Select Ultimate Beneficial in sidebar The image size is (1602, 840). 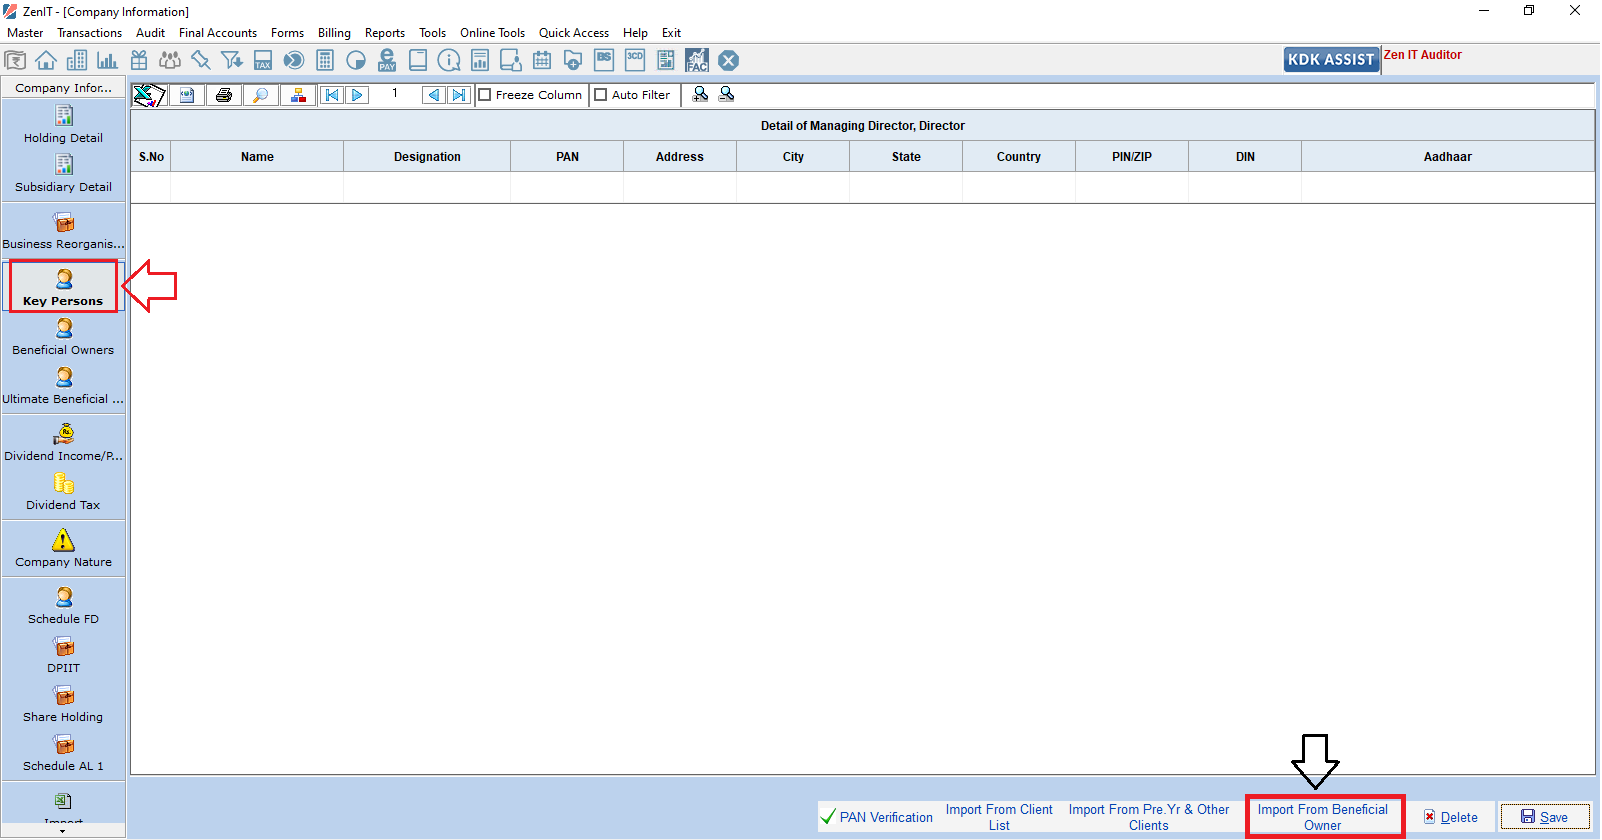point(63,386)
